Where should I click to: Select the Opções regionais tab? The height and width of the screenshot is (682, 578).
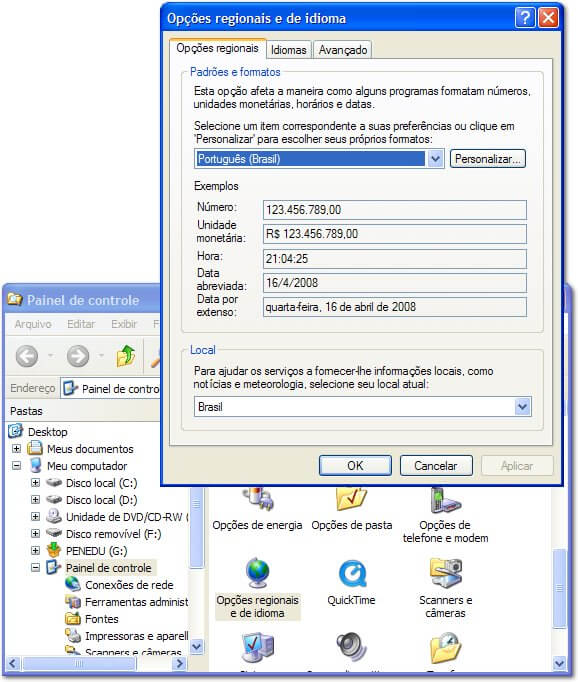point(217,48)
